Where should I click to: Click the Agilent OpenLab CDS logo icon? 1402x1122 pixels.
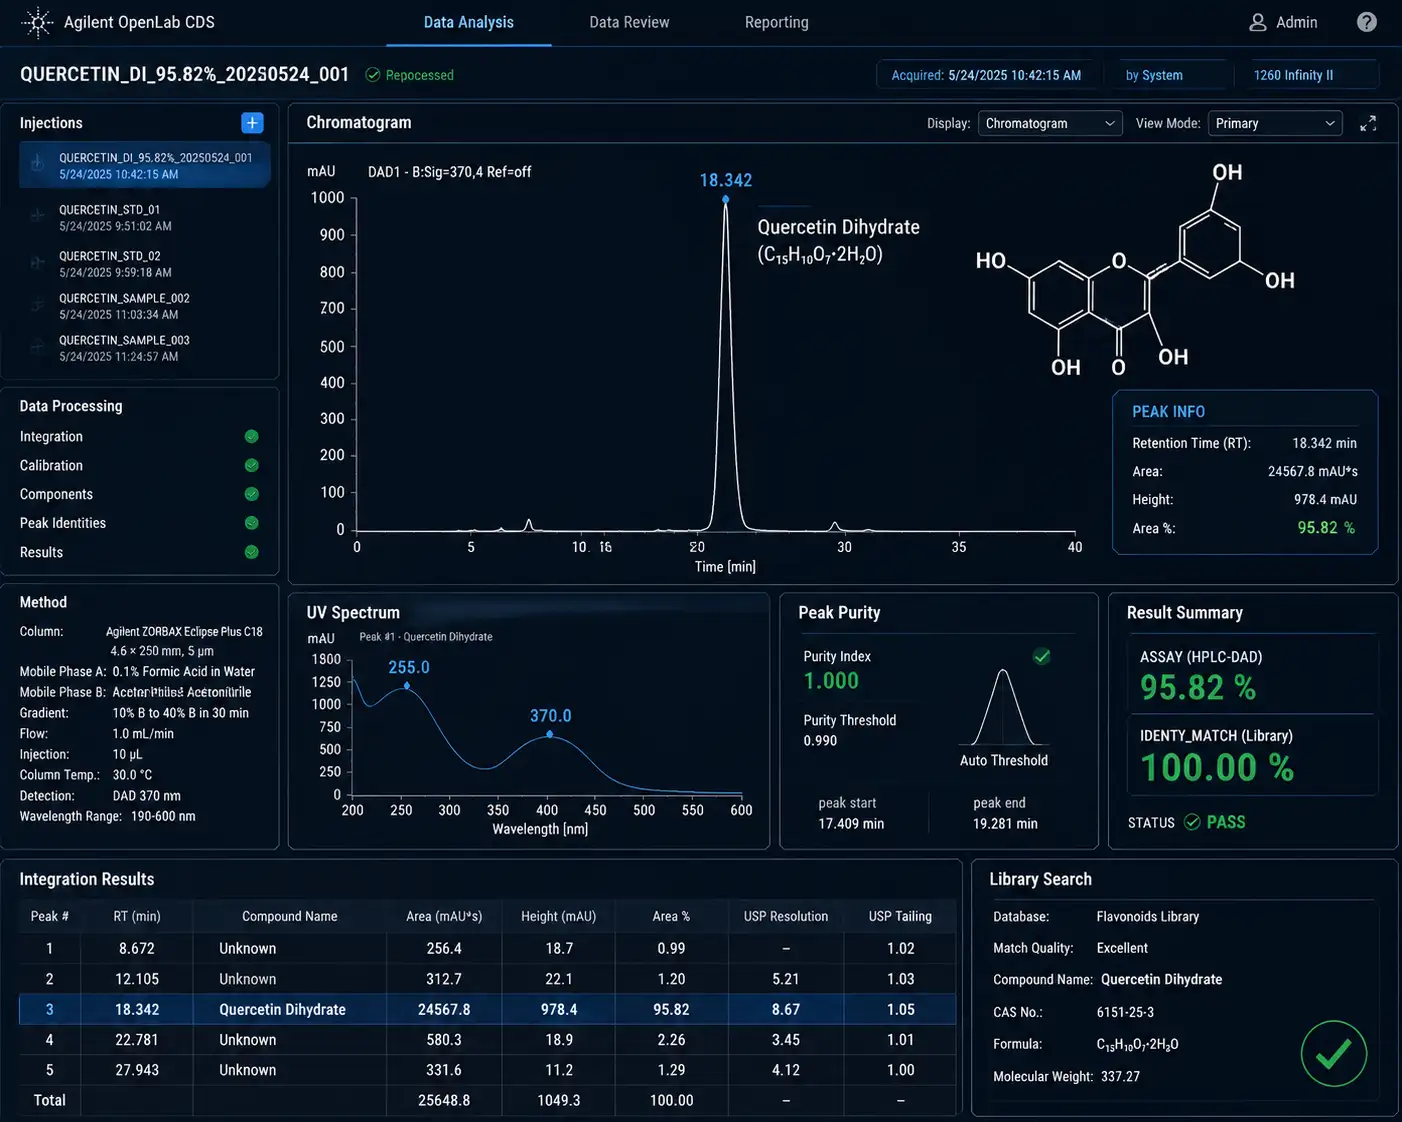(37, 22)
